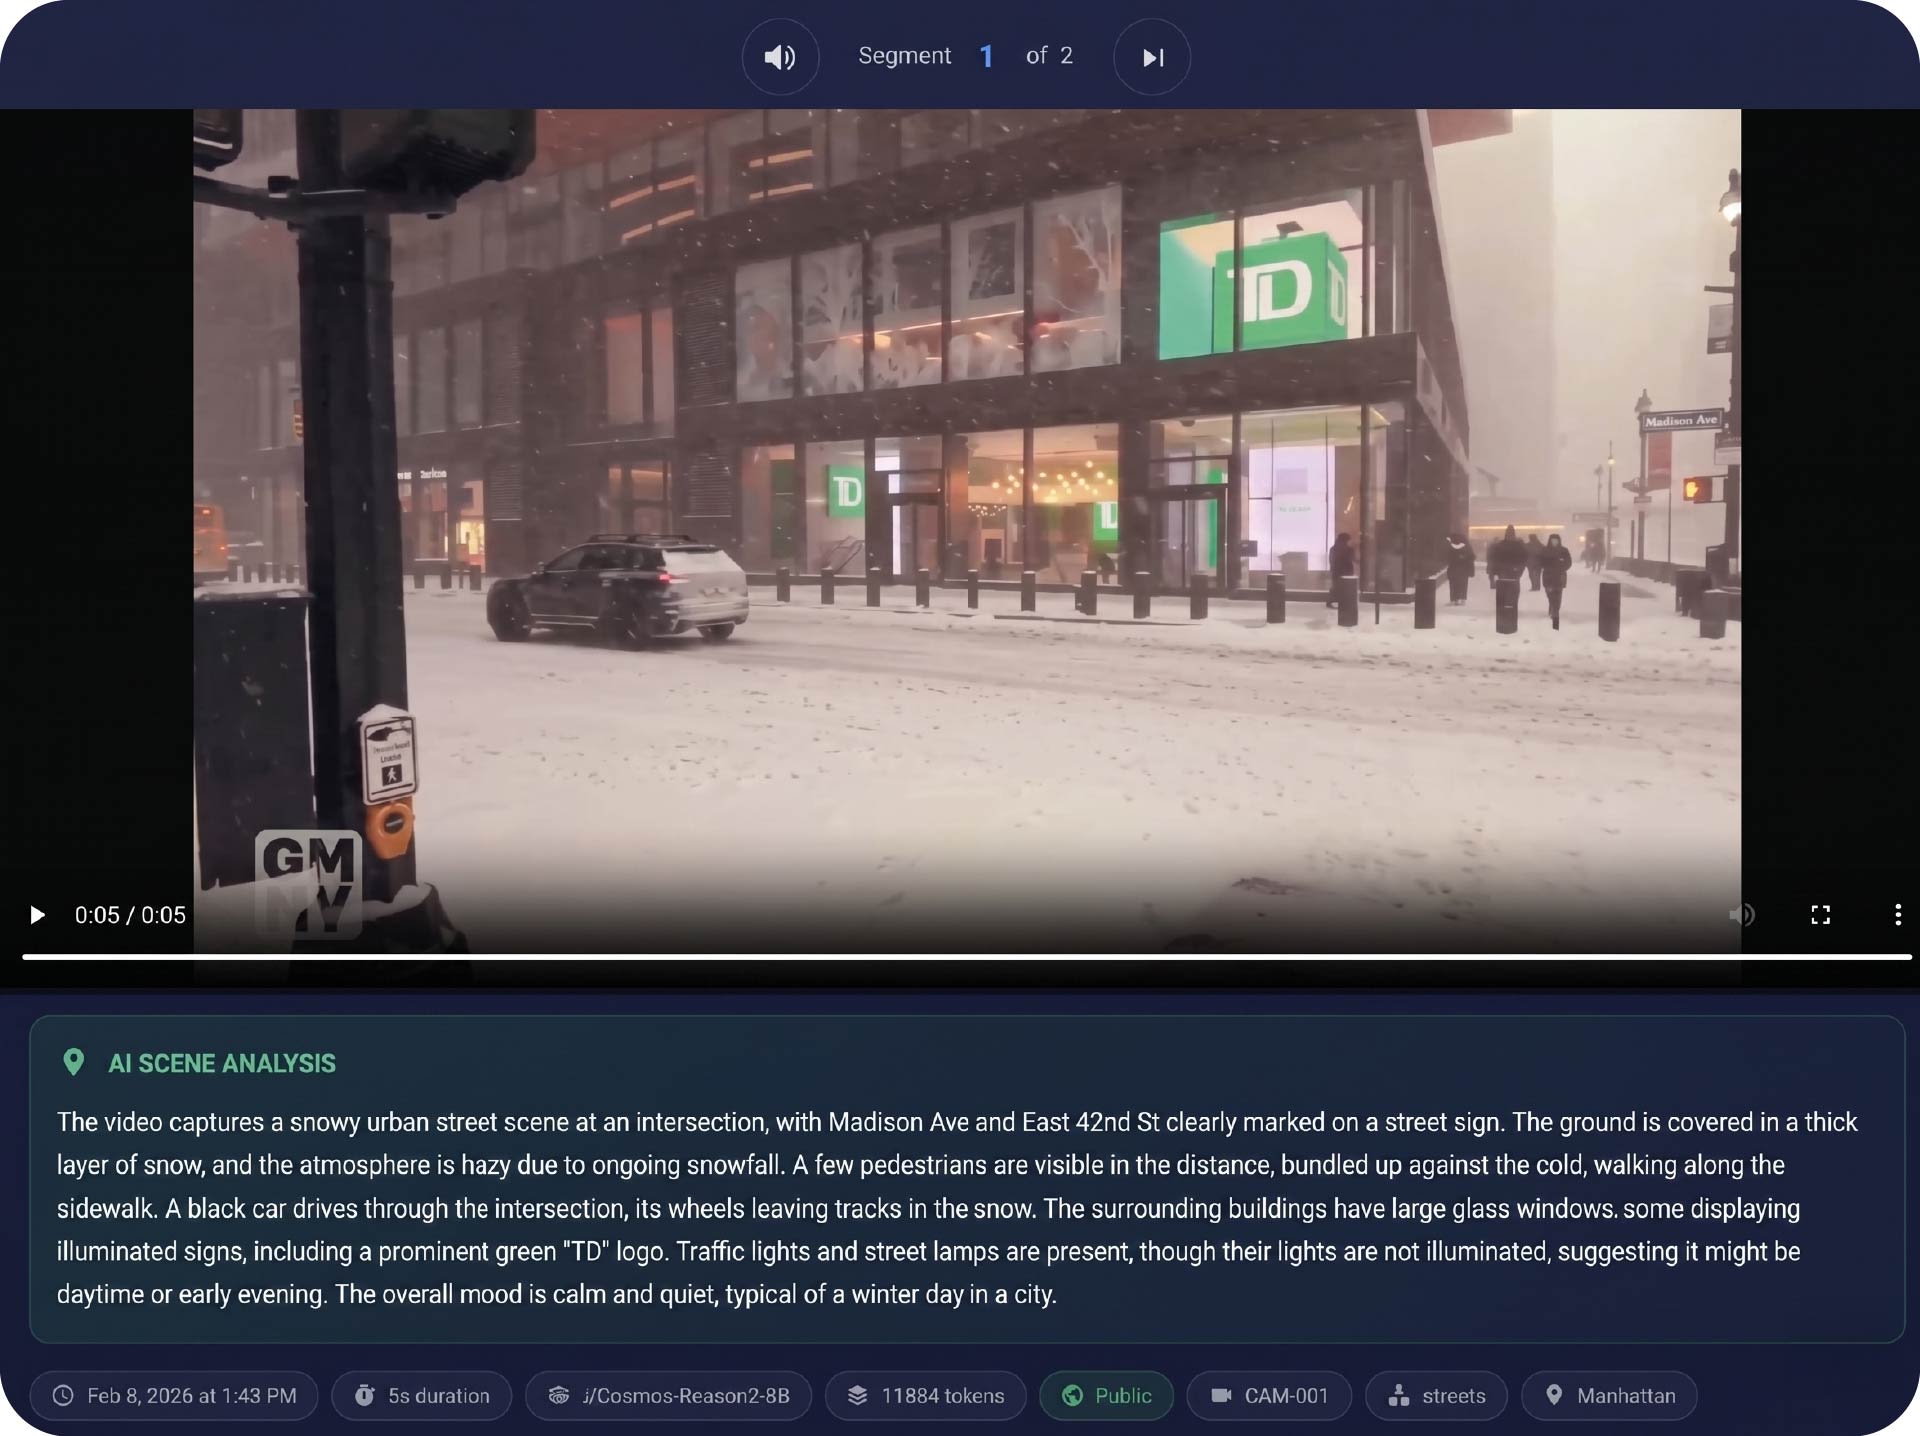Open video more options menu
The height and width of the screenshot is (1436, 1920).
tap(1897, 915)
